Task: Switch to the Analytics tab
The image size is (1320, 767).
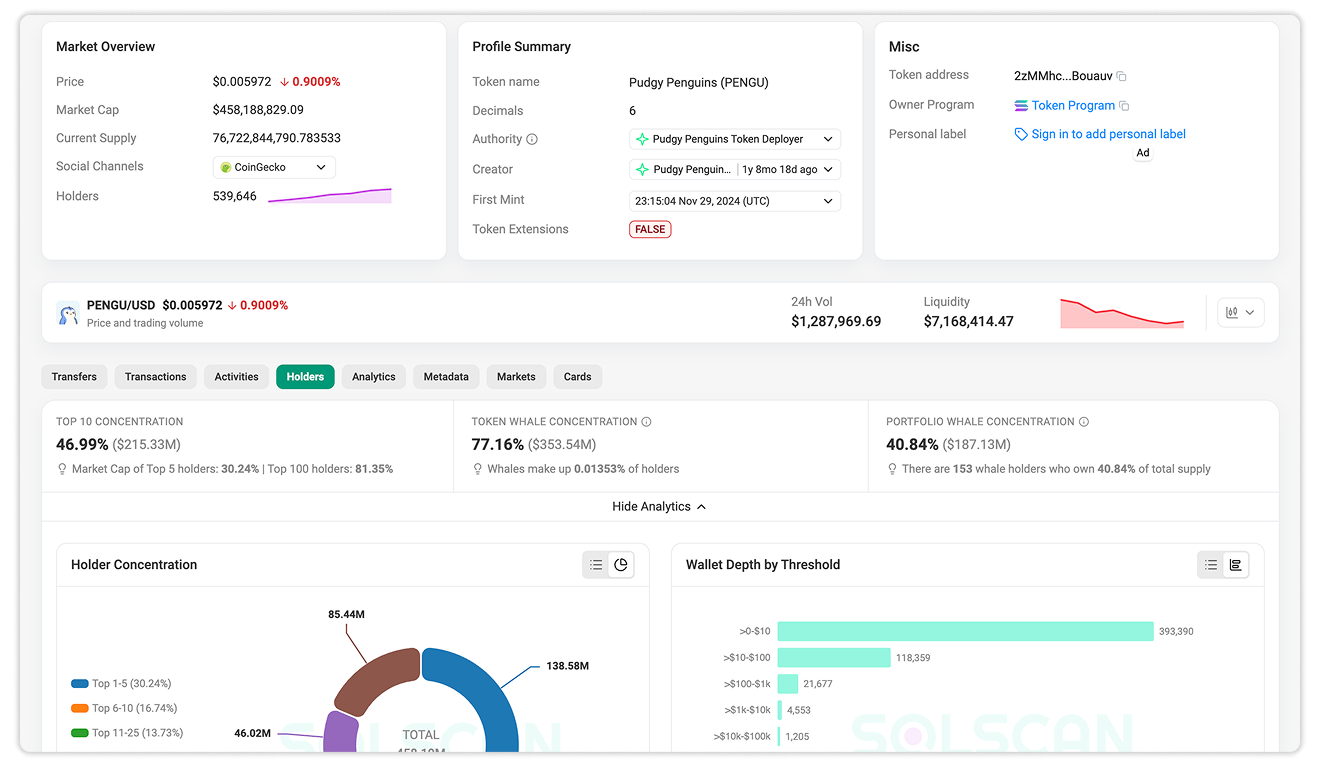Action: pos(374,377)
